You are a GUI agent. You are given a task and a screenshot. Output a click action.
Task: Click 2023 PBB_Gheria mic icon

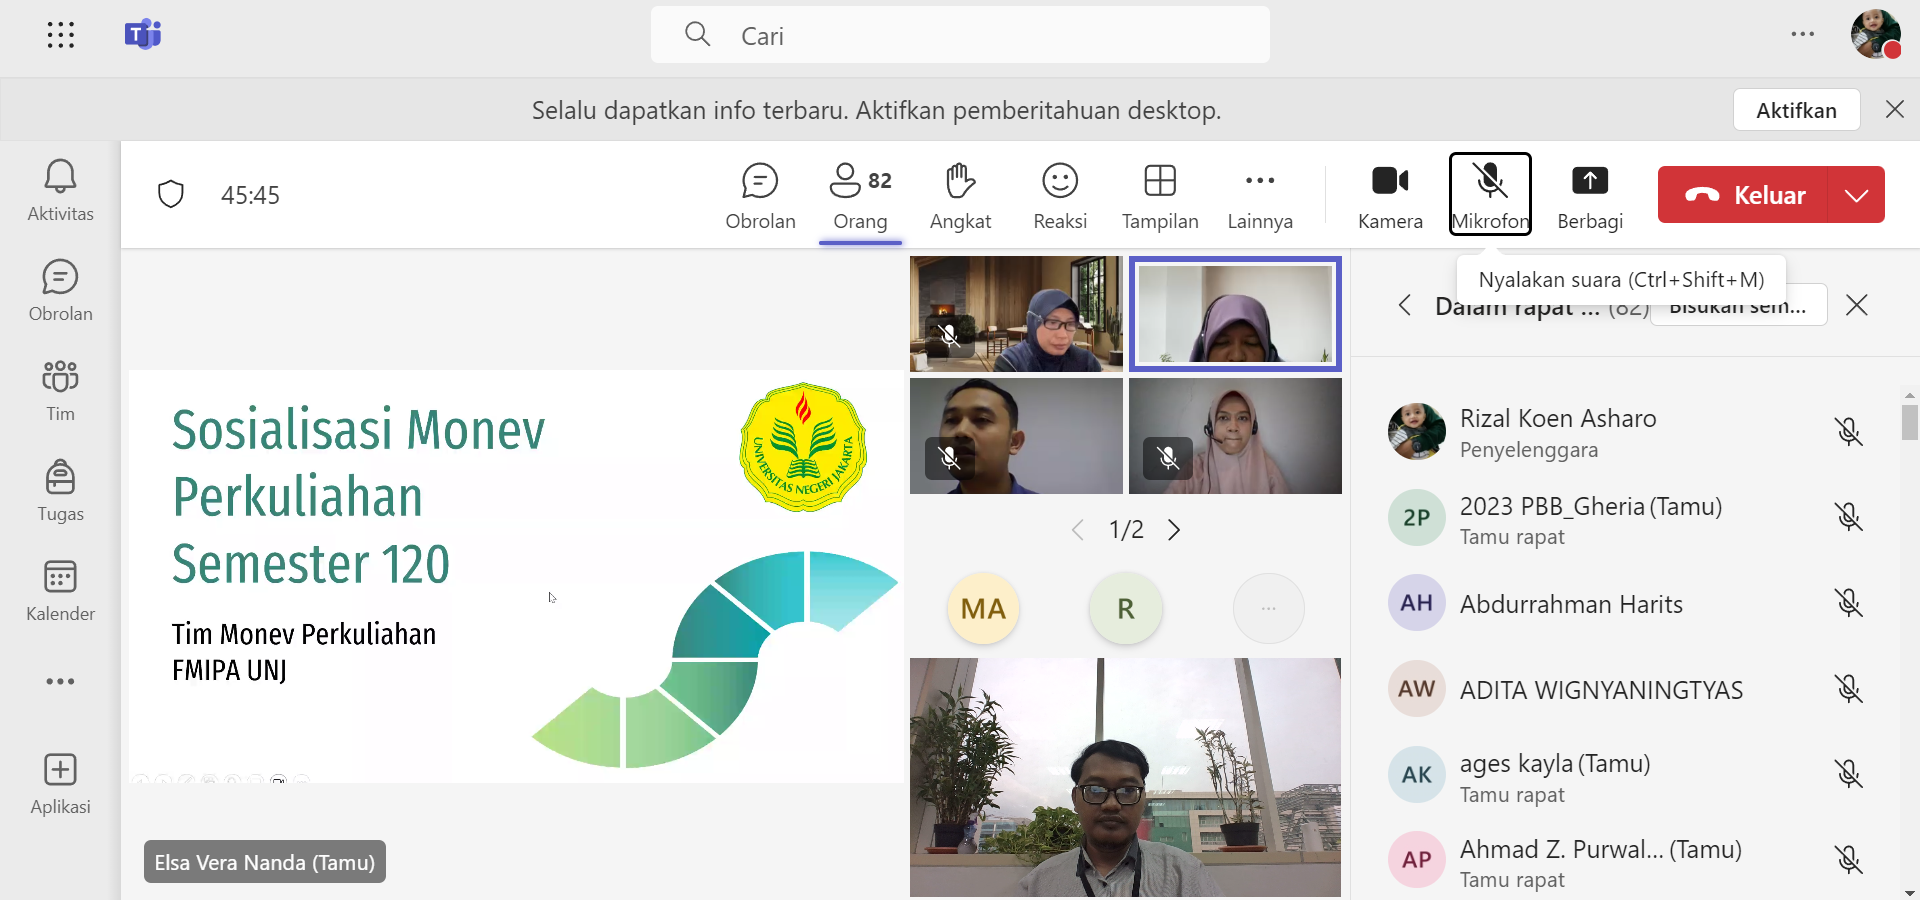(1848, 517)
